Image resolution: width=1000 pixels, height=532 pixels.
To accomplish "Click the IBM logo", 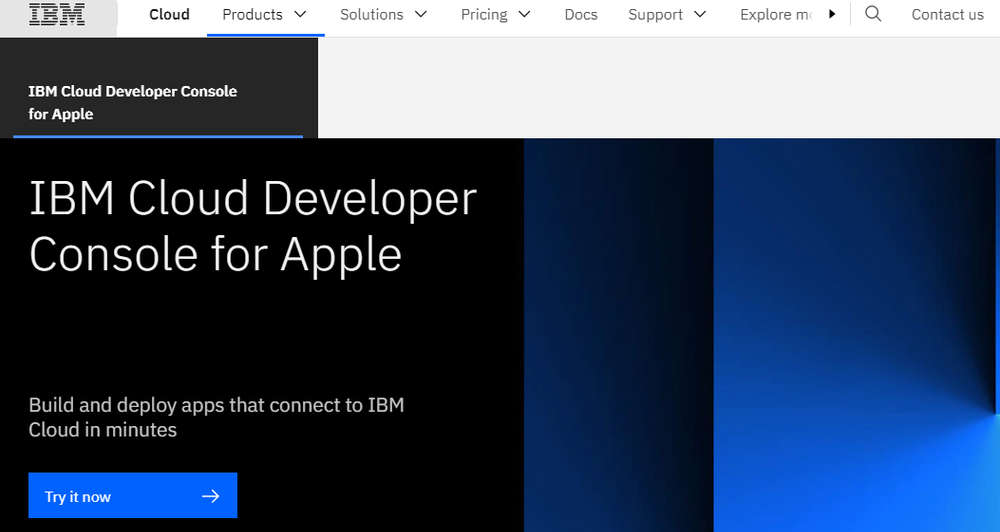I will (x=57, y=14).
